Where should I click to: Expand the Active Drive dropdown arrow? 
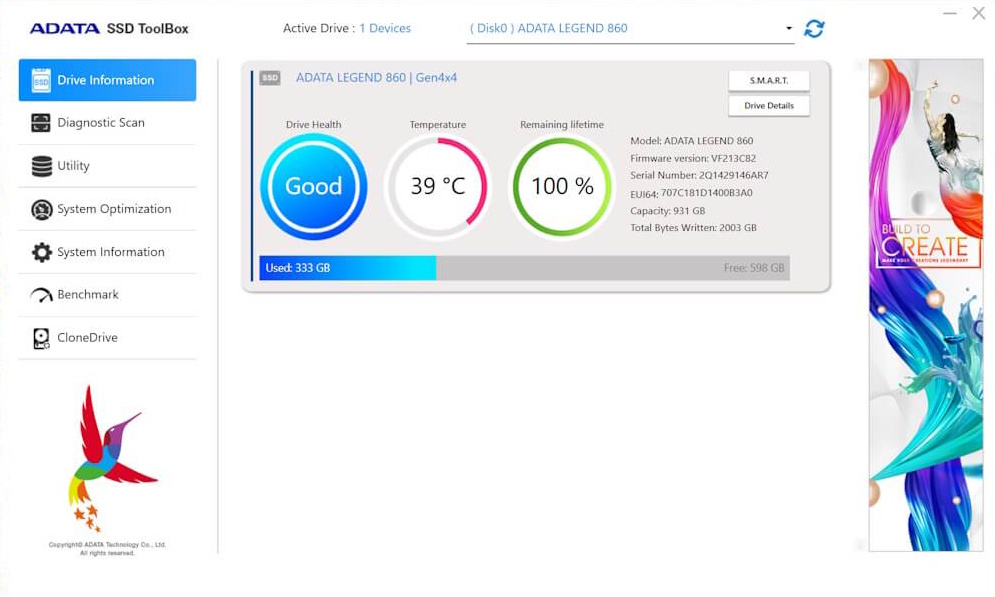789,28
